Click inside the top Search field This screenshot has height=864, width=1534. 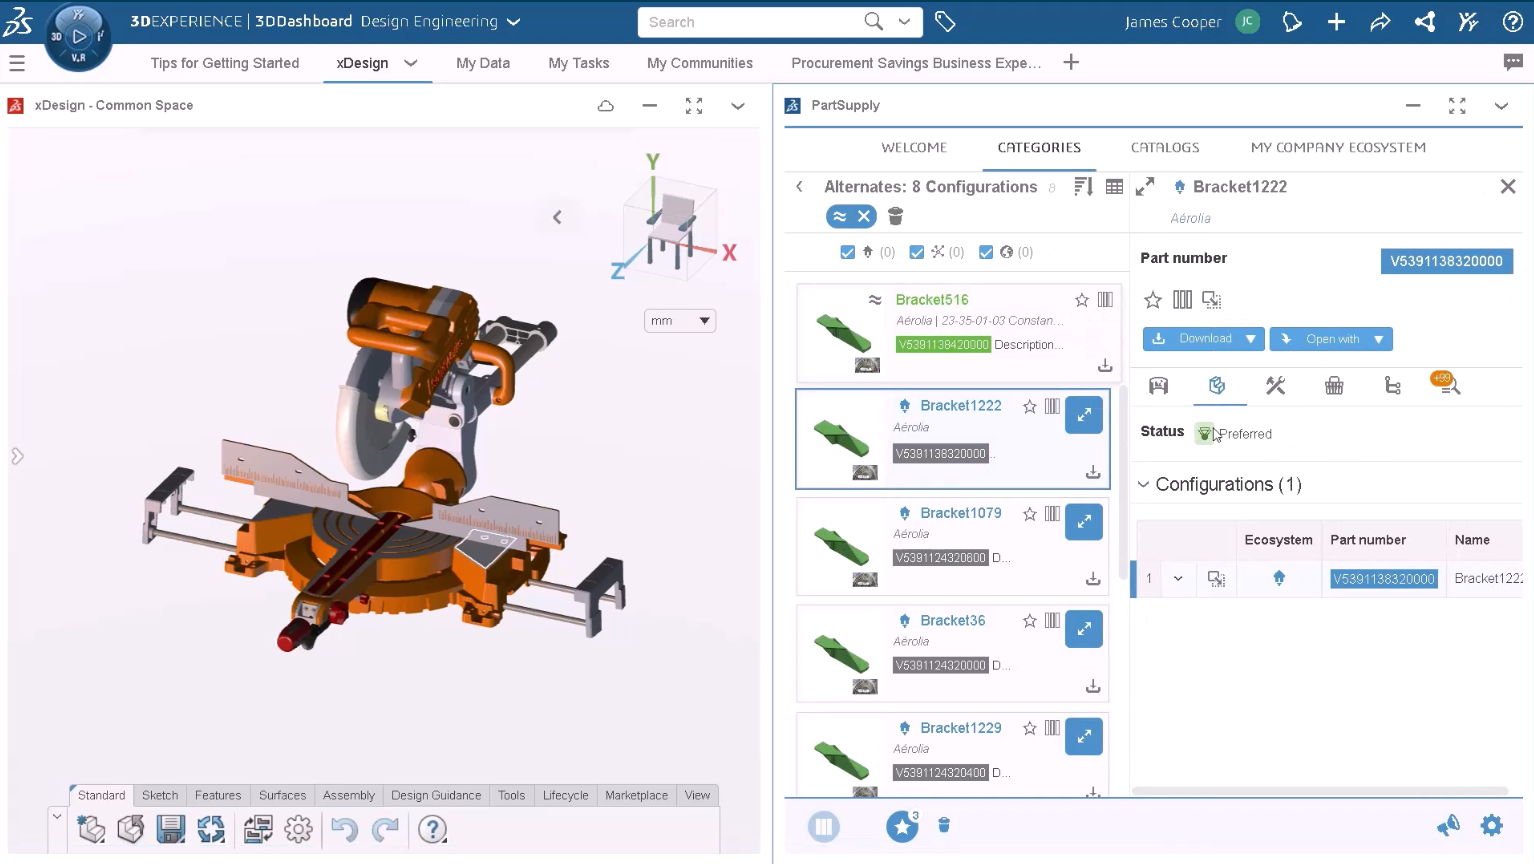pos(750,22)
